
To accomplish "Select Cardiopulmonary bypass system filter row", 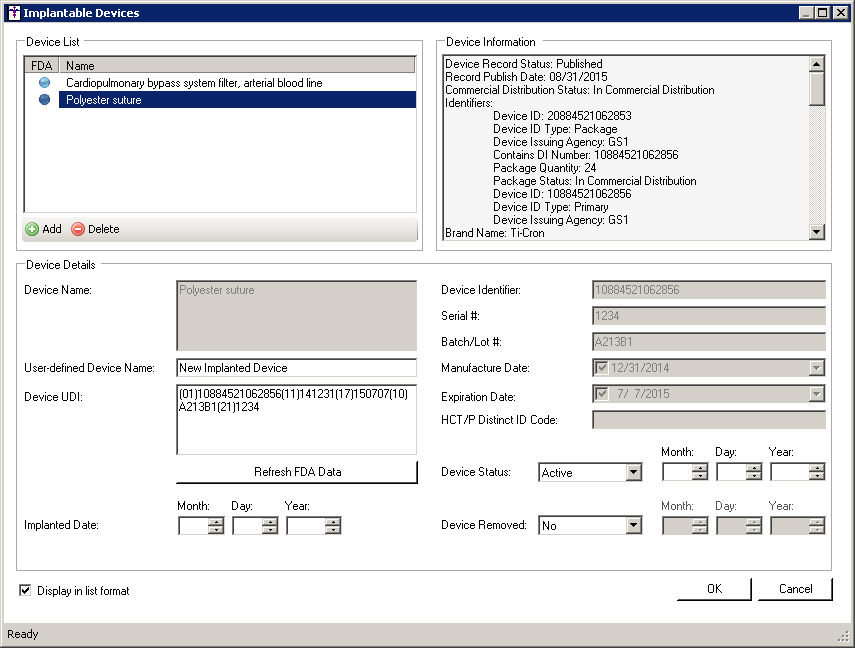I will pyautogui.click(x=194, y=83).
